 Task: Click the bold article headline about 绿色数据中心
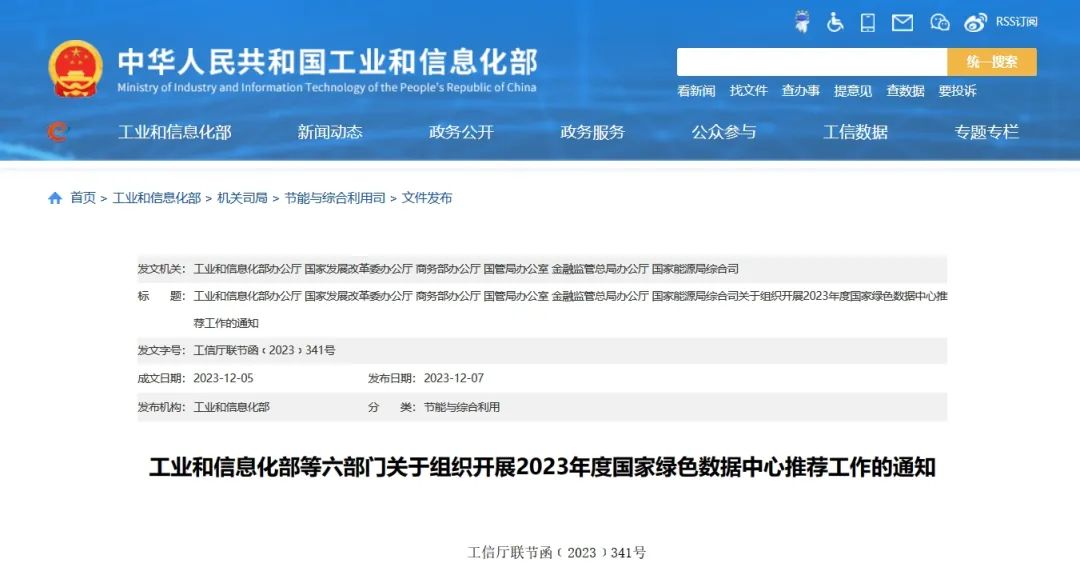coord(542,467)
